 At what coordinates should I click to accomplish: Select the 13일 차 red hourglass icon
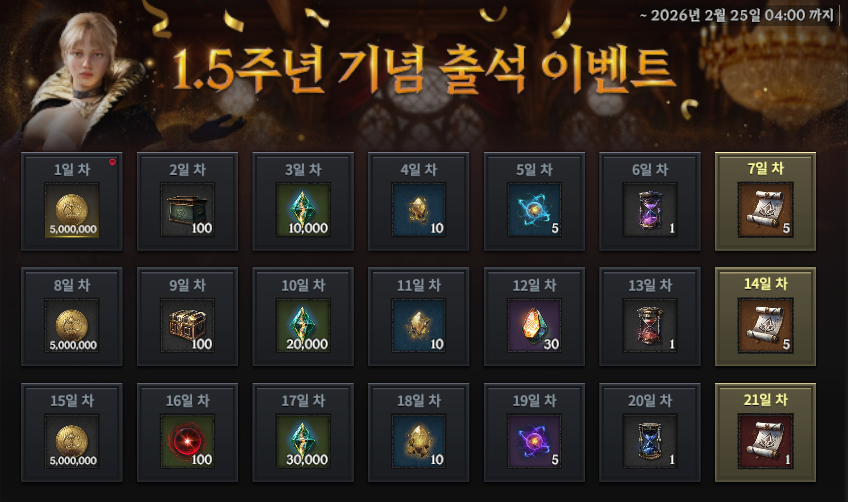pyautogui.click(x=650, y=326)
